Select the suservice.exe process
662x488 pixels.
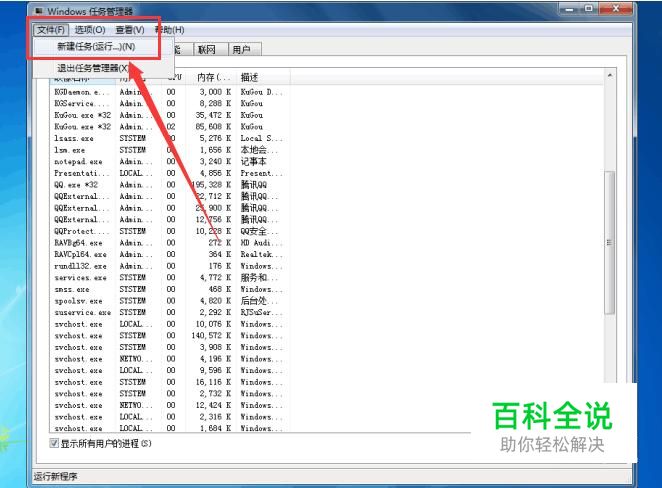pos(169,312)
